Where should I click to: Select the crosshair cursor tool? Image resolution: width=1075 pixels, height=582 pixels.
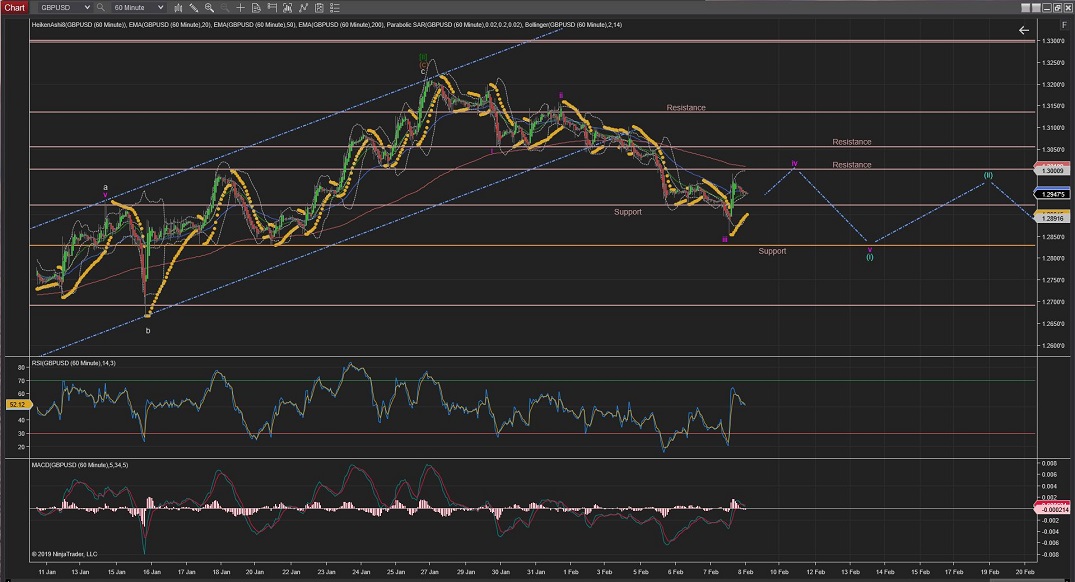coord(241,8)
